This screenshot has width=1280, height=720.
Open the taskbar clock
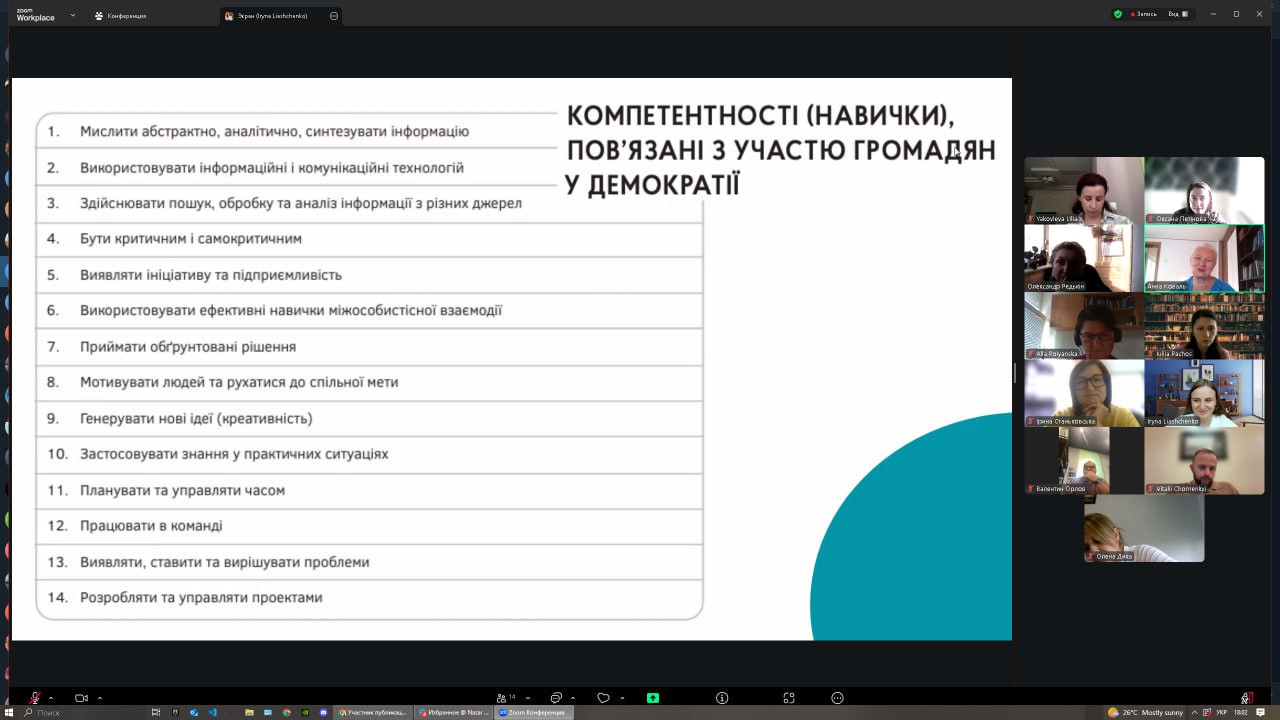(1241, 712)
